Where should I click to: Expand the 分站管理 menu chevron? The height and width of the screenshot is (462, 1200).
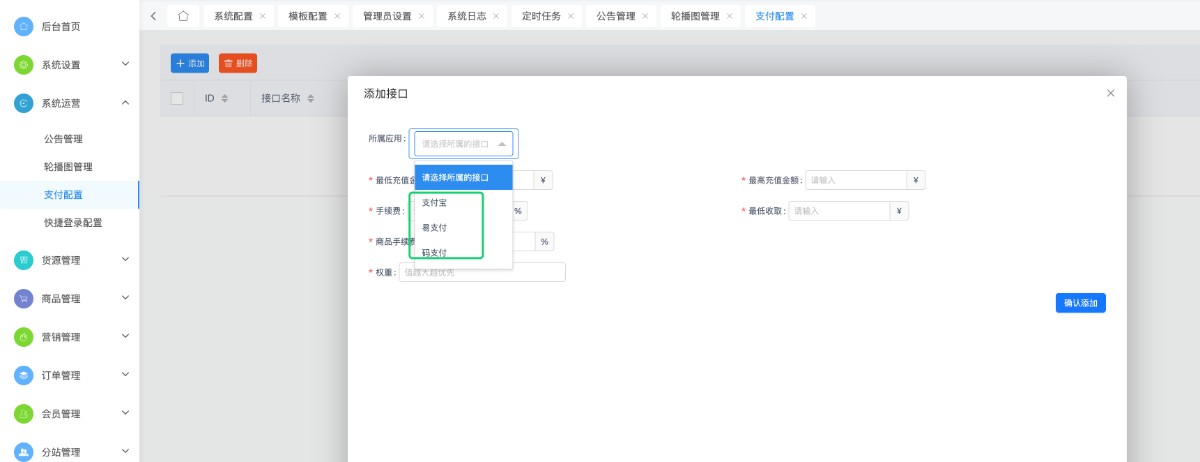click(x=125, y=450)
